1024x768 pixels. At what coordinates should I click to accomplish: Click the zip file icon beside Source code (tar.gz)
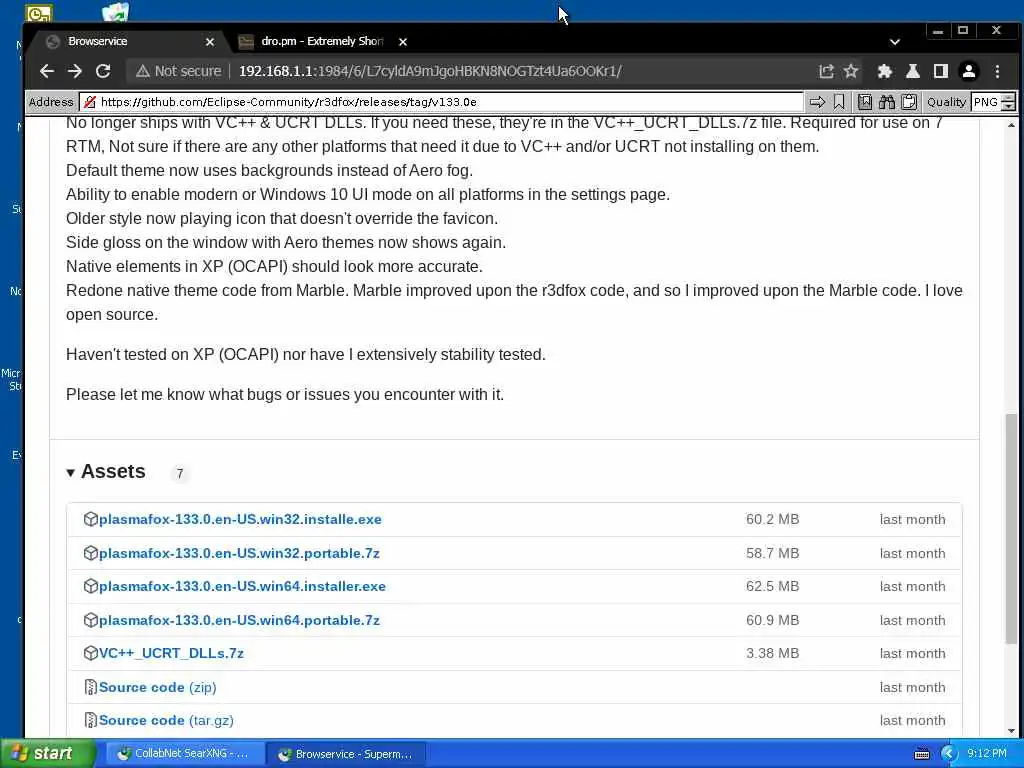pos(91,720)
